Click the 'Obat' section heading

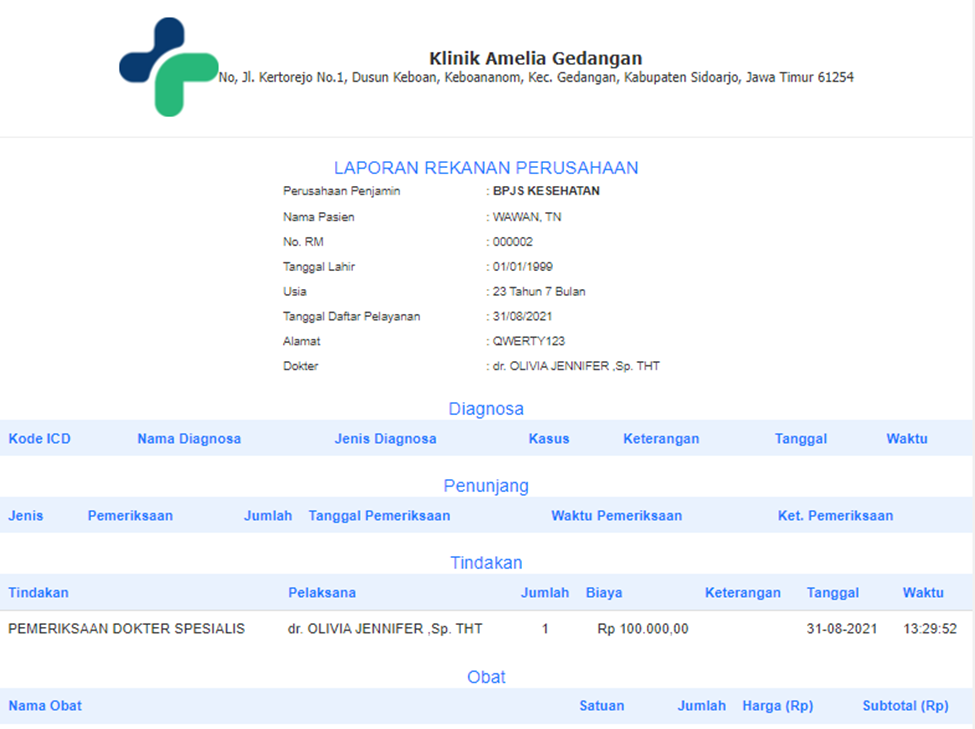486,677
